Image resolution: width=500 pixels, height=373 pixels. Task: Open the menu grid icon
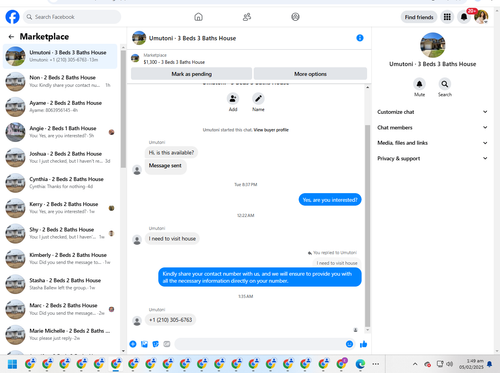coord(447,17)
